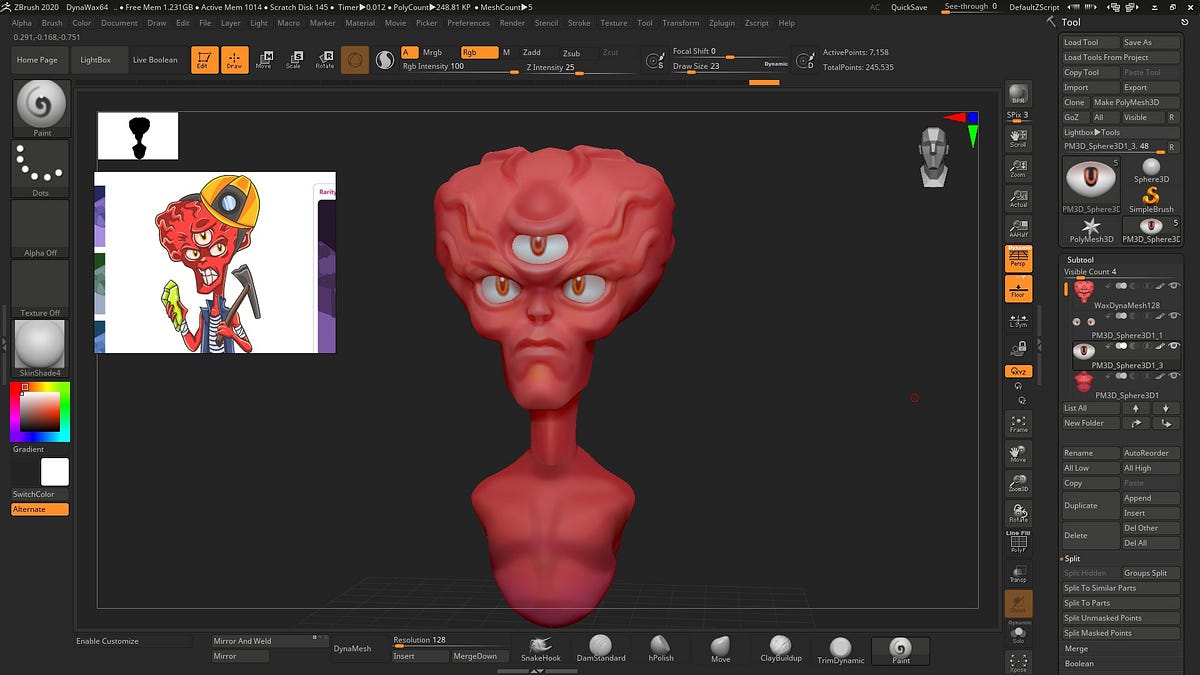Enable Transp transparency mode
Screen dimensions: 1200x675
(x=1018, y=573)
